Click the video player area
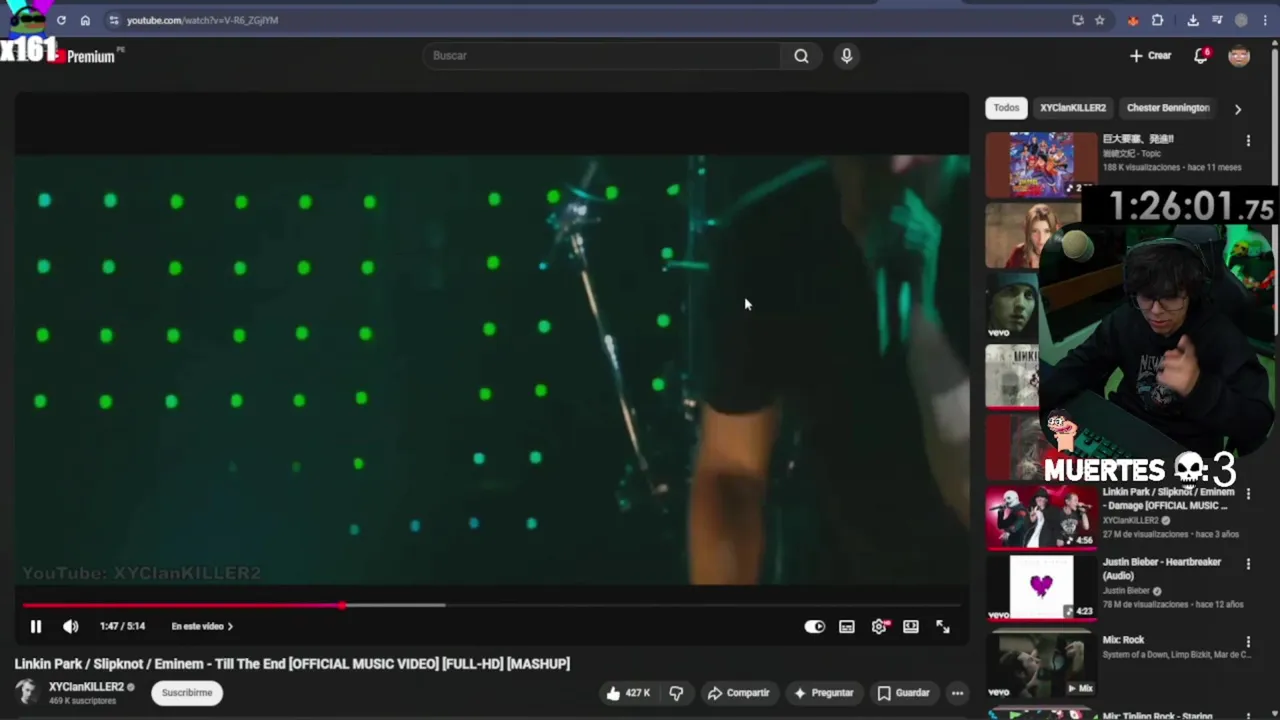This screenshot has width=1280, height=720. coord(492,370)
